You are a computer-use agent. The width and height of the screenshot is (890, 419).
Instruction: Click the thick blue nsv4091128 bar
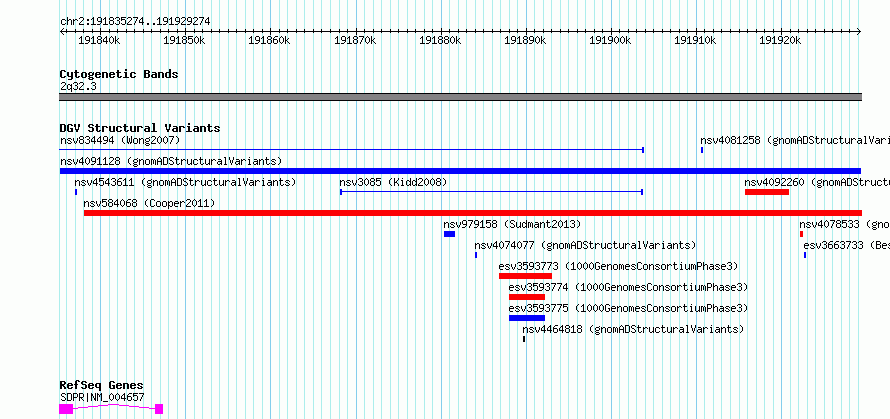[460, 171]
